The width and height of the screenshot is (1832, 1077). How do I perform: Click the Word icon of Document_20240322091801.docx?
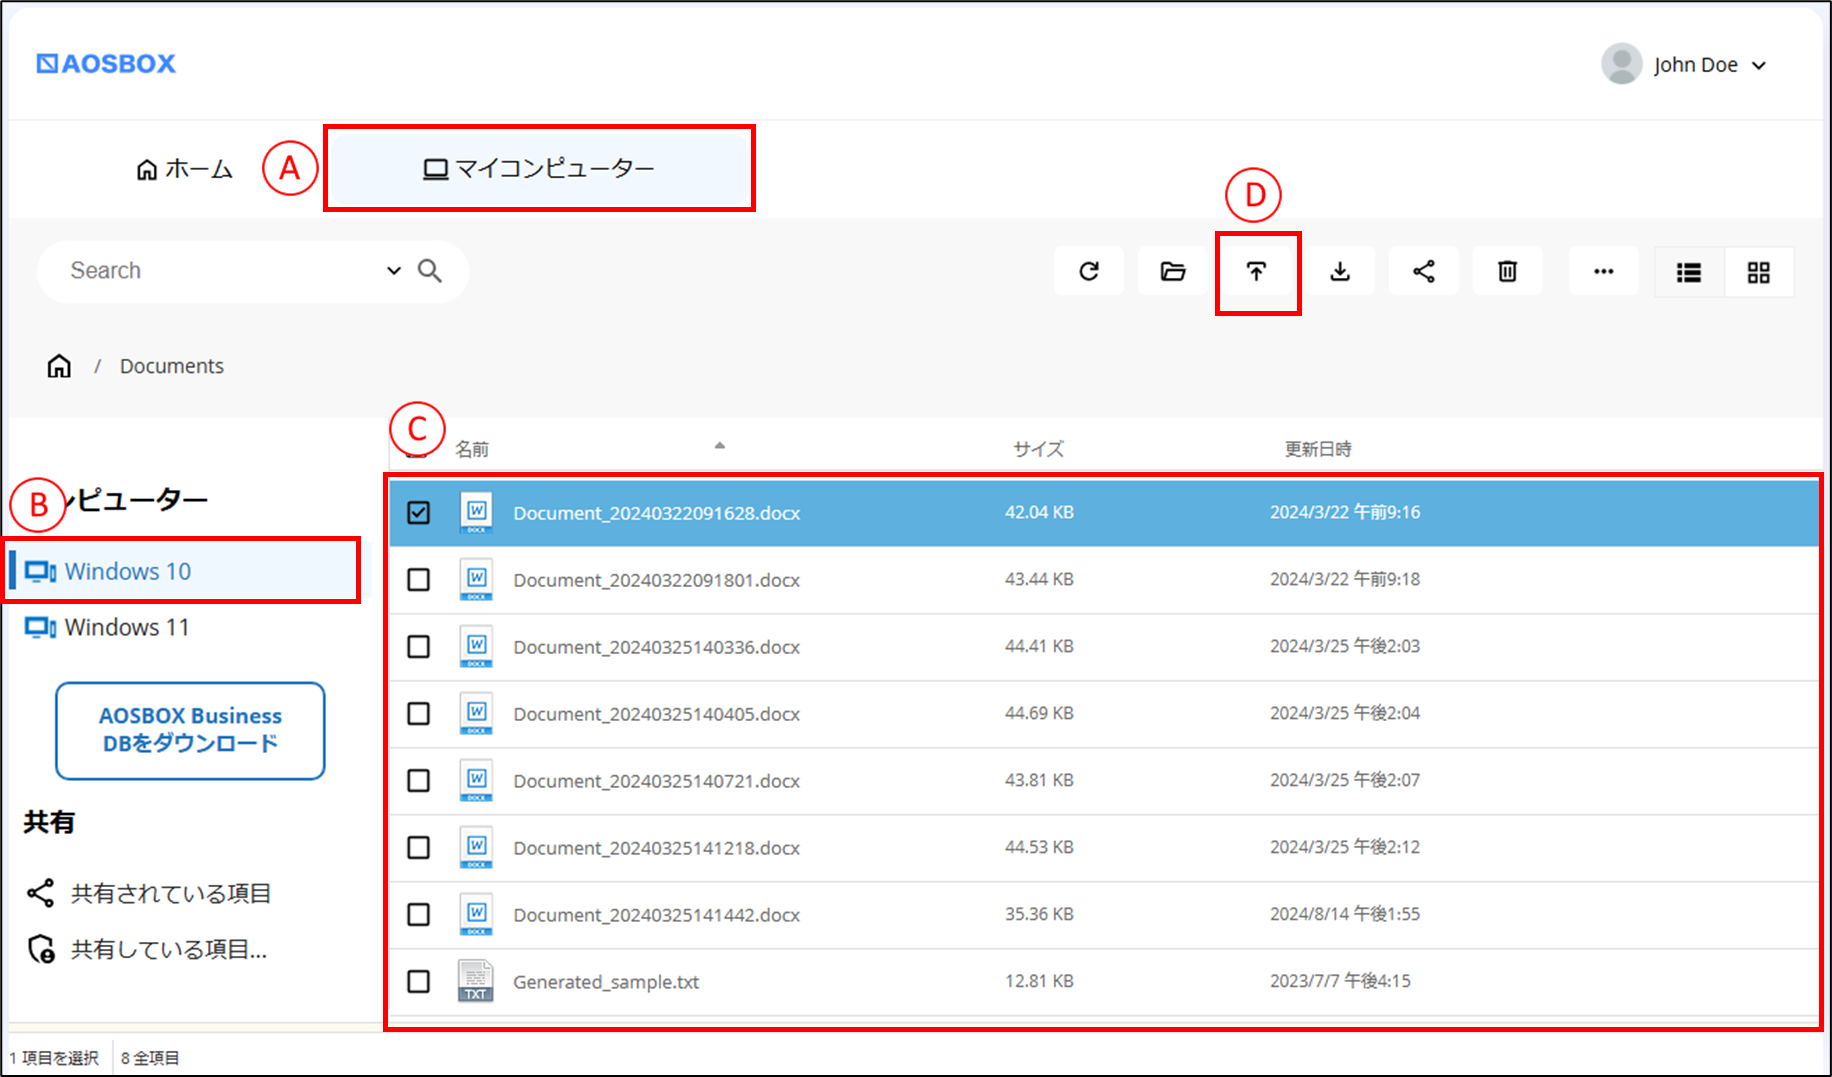coord(476,580)
